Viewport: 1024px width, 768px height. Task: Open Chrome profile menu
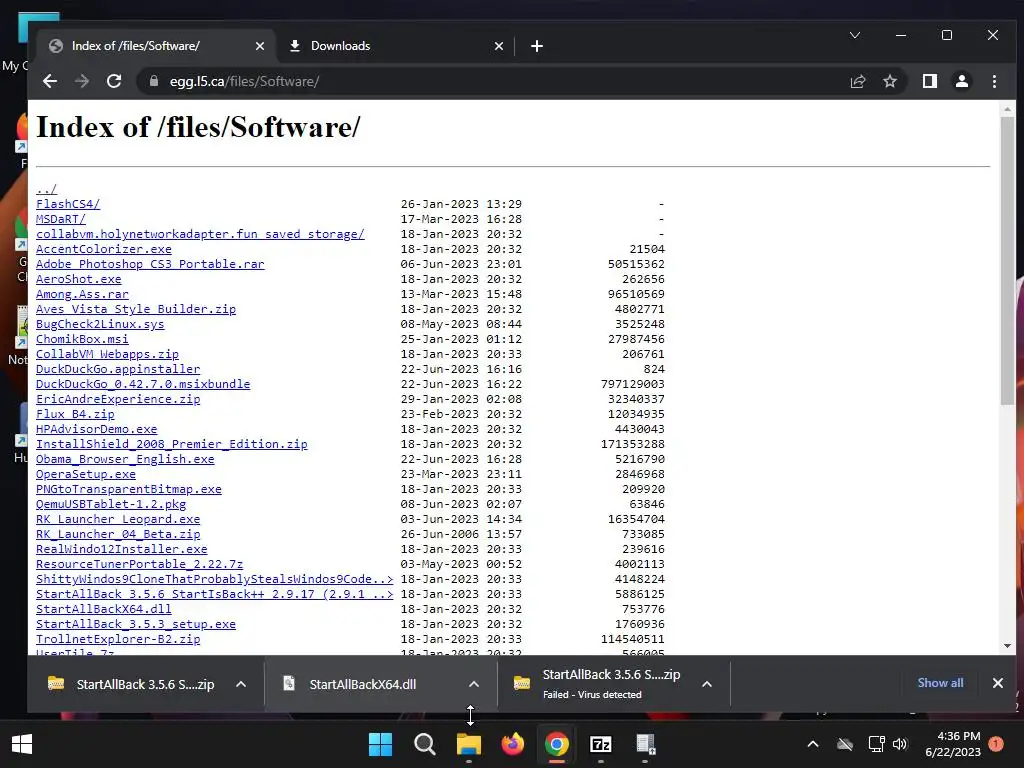961,81
